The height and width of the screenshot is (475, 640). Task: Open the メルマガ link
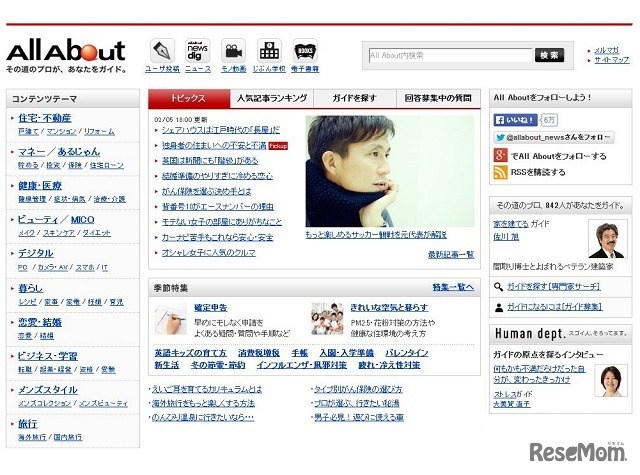pos(606,50)
